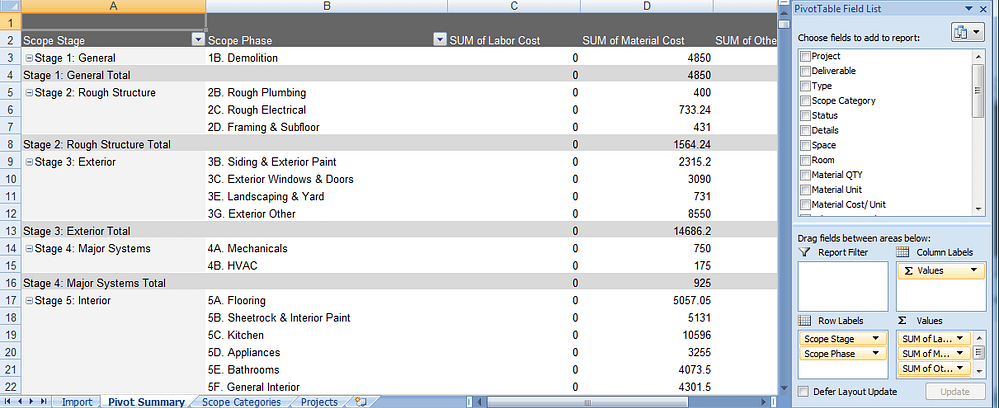Viewport: 999px width, 408px height.
Task: Click the Update button
Action: pyautogui.click(x=954, y=391)
